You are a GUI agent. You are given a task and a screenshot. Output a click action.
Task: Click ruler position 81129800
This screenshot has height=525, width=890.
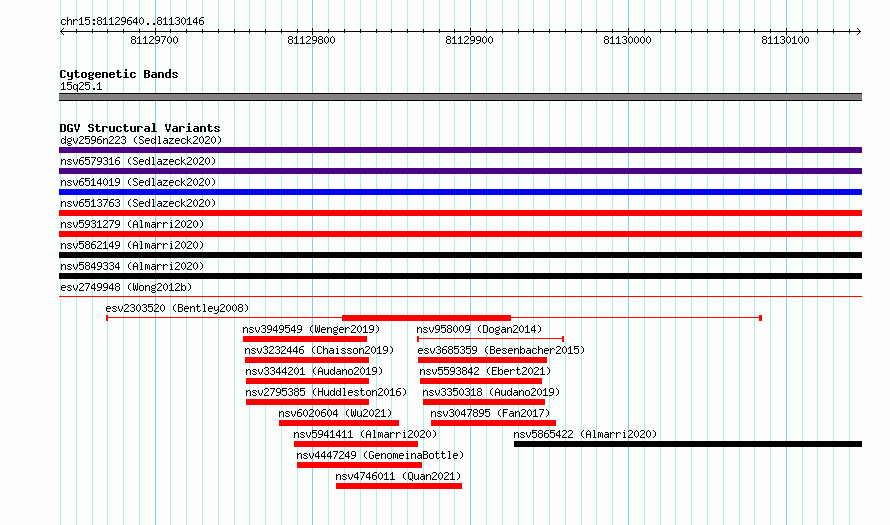312,40
